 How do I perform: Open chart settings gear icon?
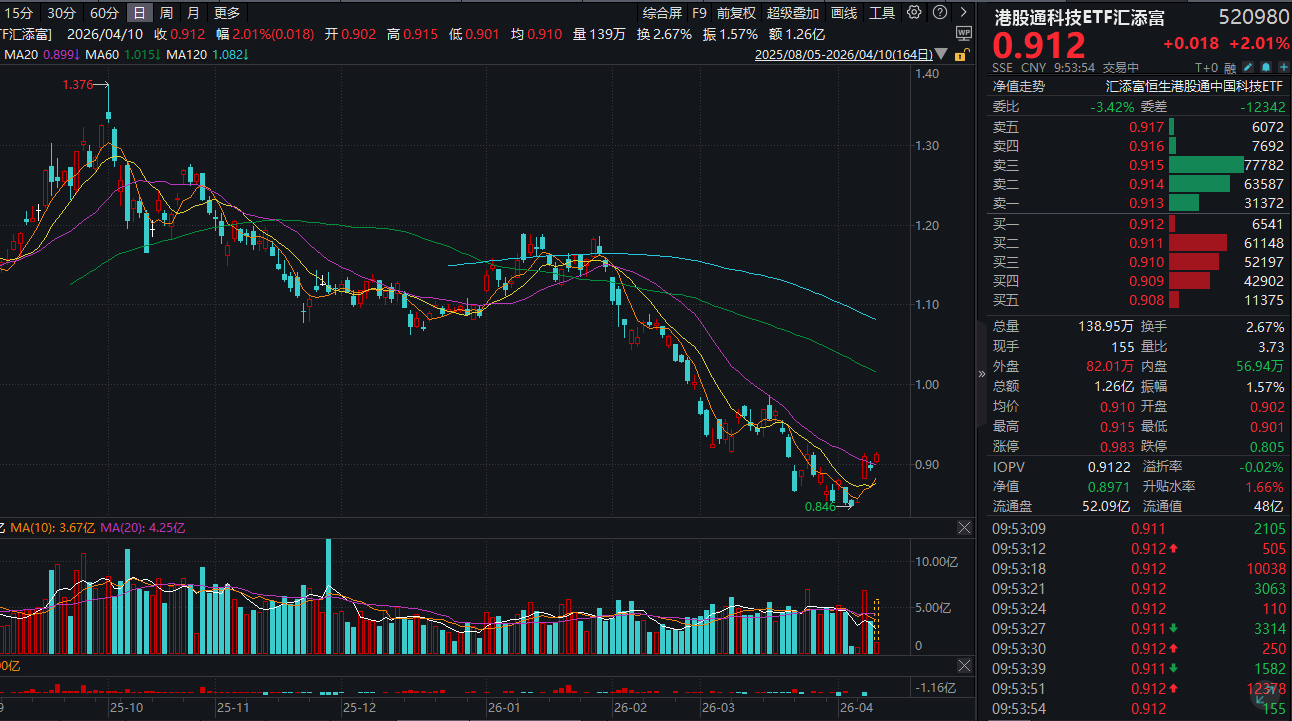pyautogui.click(x=914, y=13)
